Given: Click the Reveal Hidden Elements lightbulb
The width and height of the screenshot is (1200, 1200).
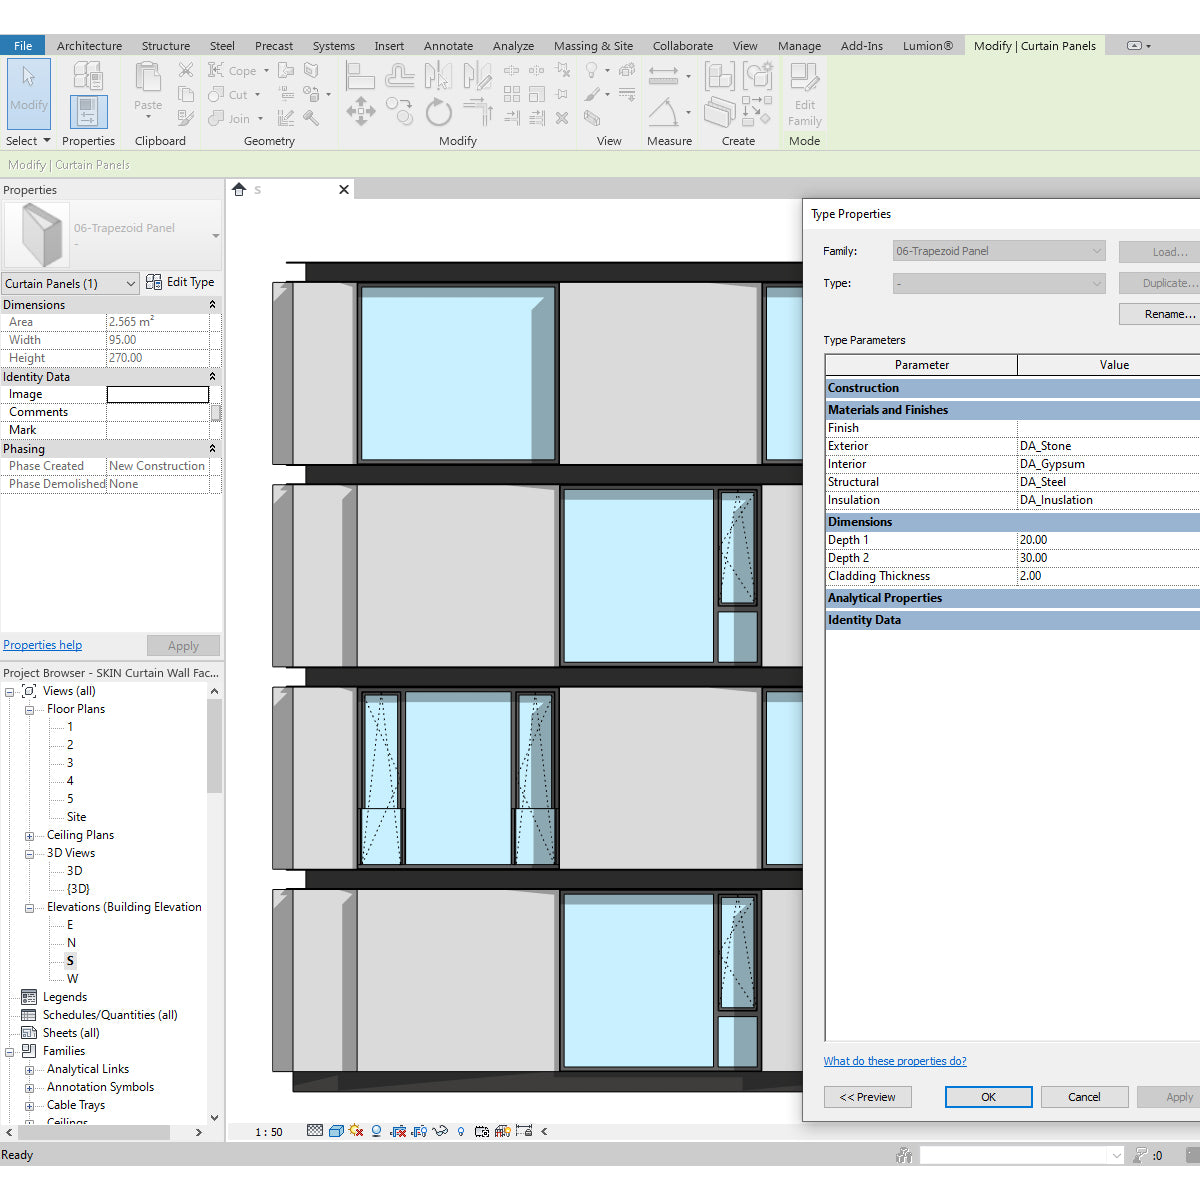Looking at the screenshot, I should coord(460,1131).
